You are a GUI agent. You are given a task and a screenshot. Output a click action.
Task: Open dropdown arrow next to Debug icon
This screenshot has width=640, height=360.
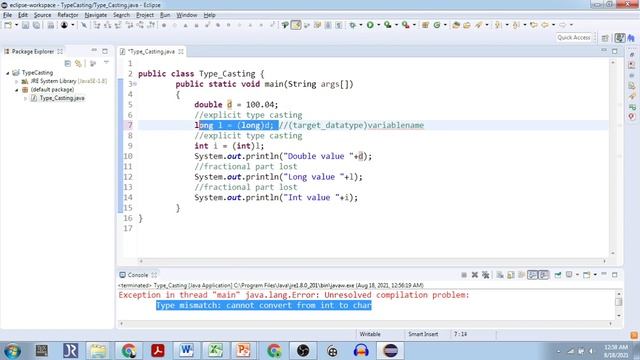361,25
